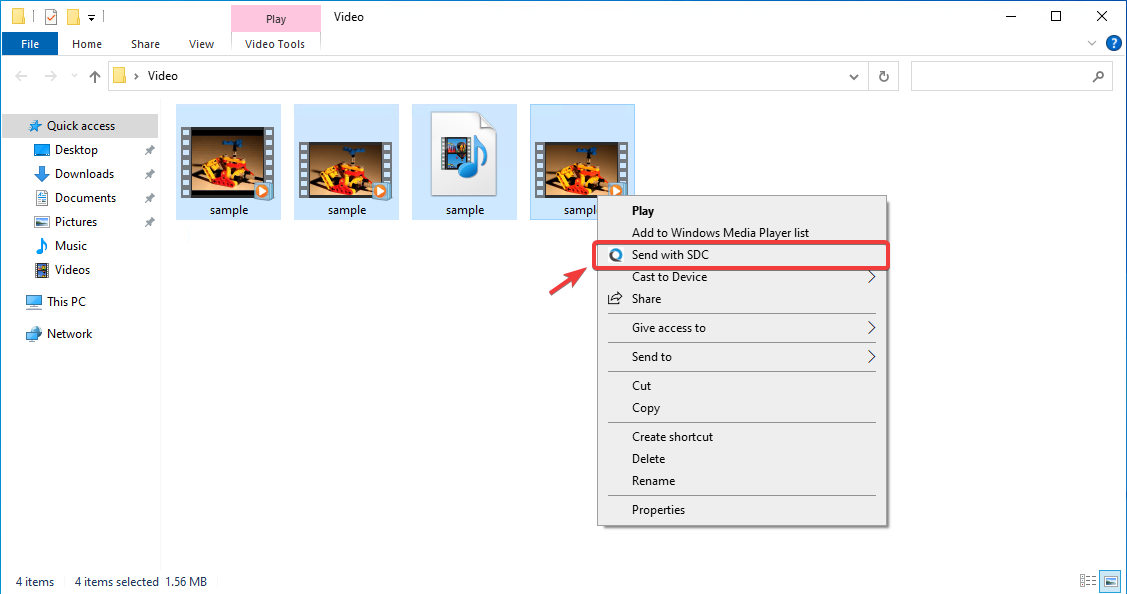Switch to large thumbnails view from status bar

point(1110,581)
